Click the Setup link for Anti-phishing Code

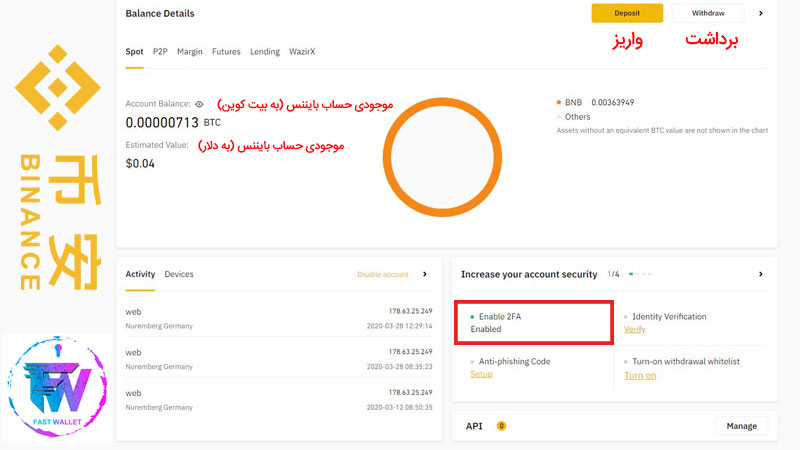[x=481, y=374]
